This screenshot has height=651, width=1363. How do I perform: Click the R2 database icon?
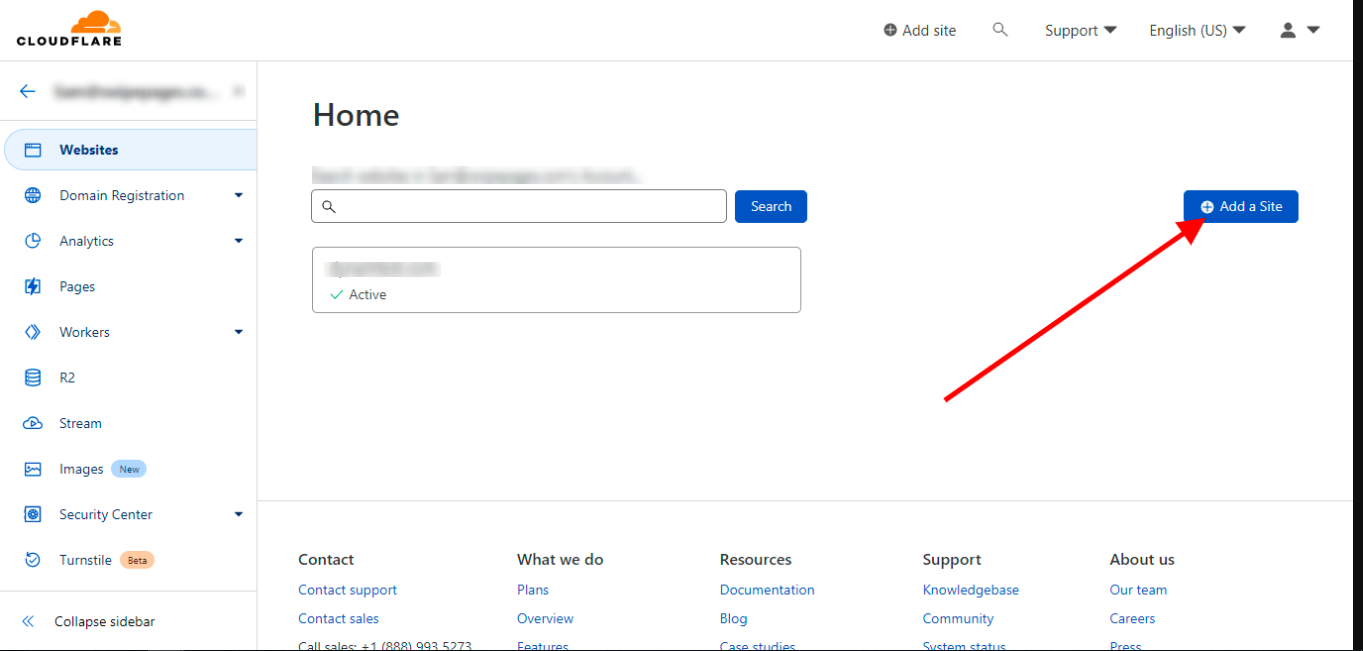pos(33,377)
